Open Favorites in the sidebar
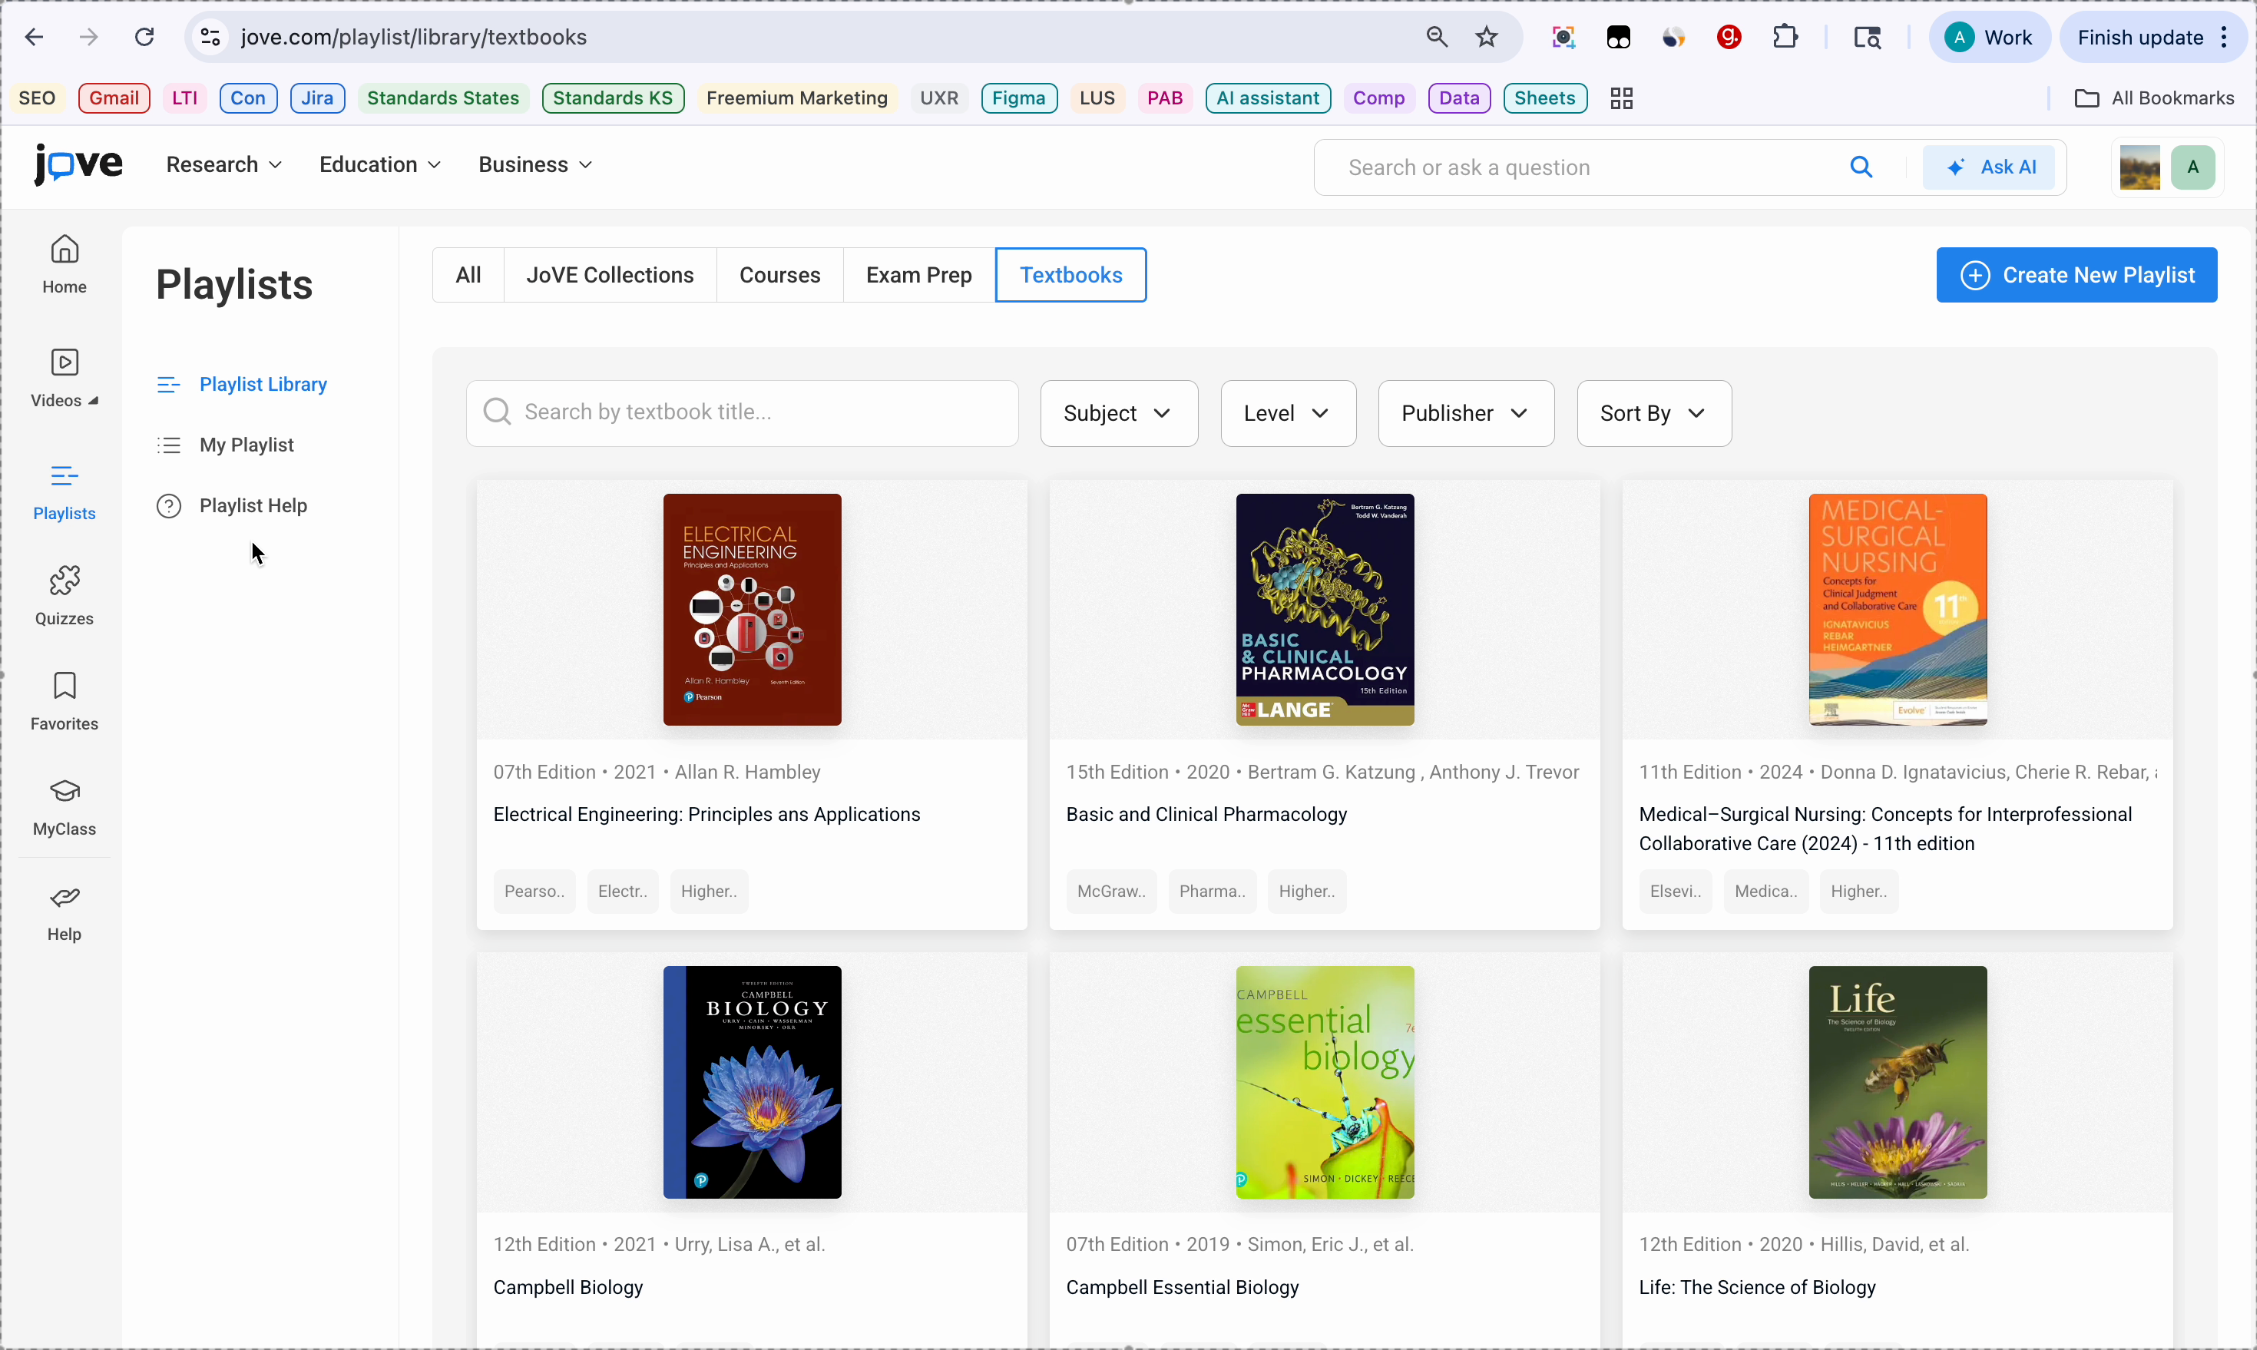 (x=64, y=702)
